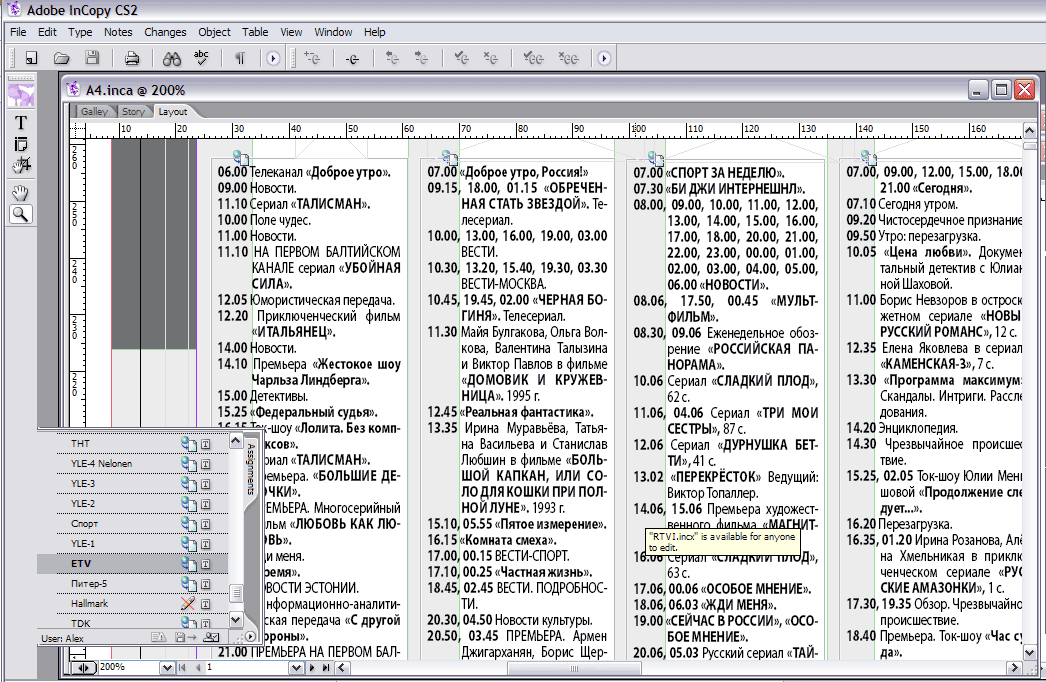Accept the current change

tap(462, 59)
